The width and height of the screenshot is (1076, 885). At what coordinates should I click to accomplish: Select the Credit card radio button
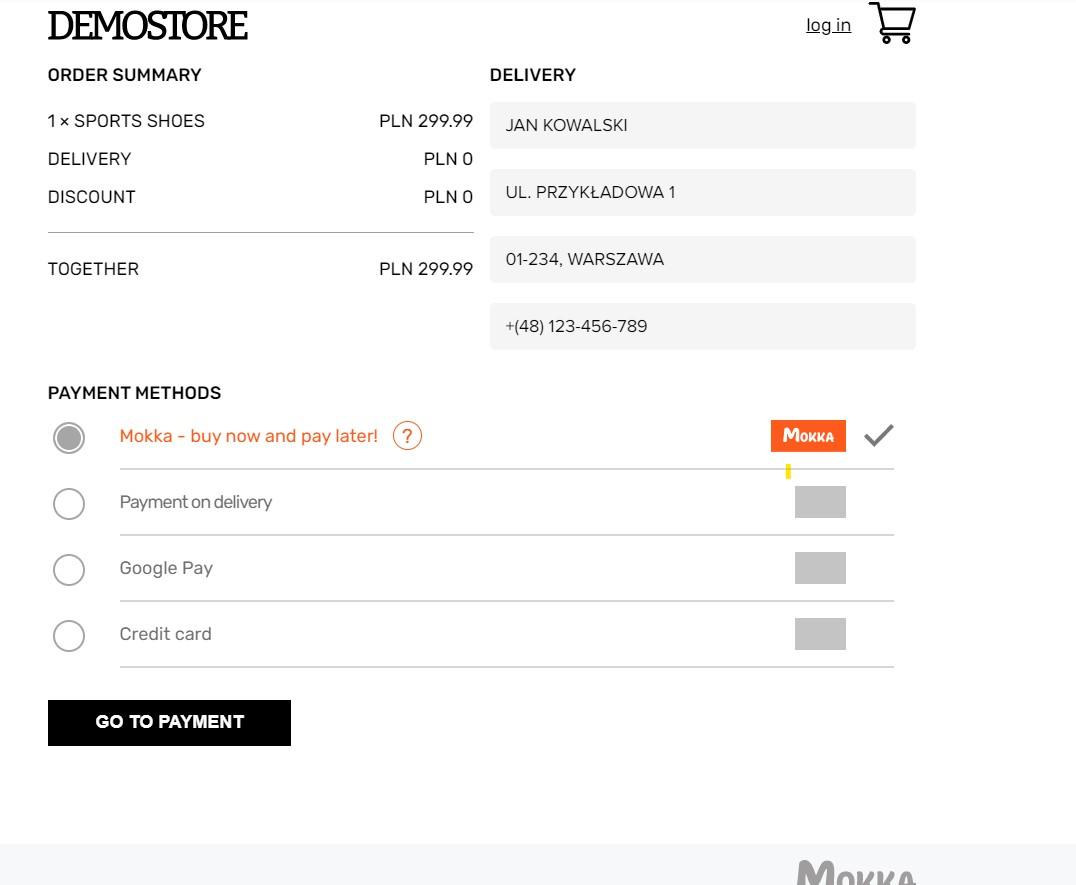point(69,636)
